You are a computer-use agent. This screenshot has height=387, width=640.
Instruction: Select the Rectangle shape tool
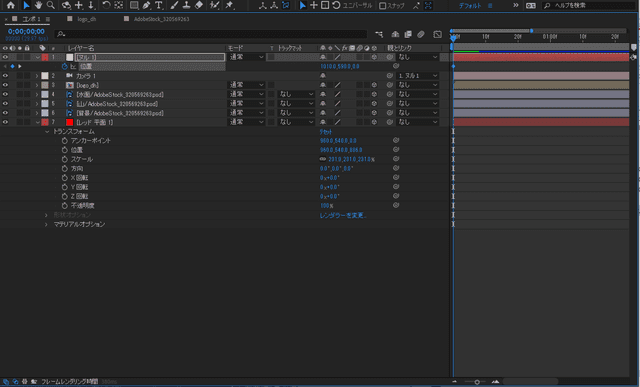134,5
